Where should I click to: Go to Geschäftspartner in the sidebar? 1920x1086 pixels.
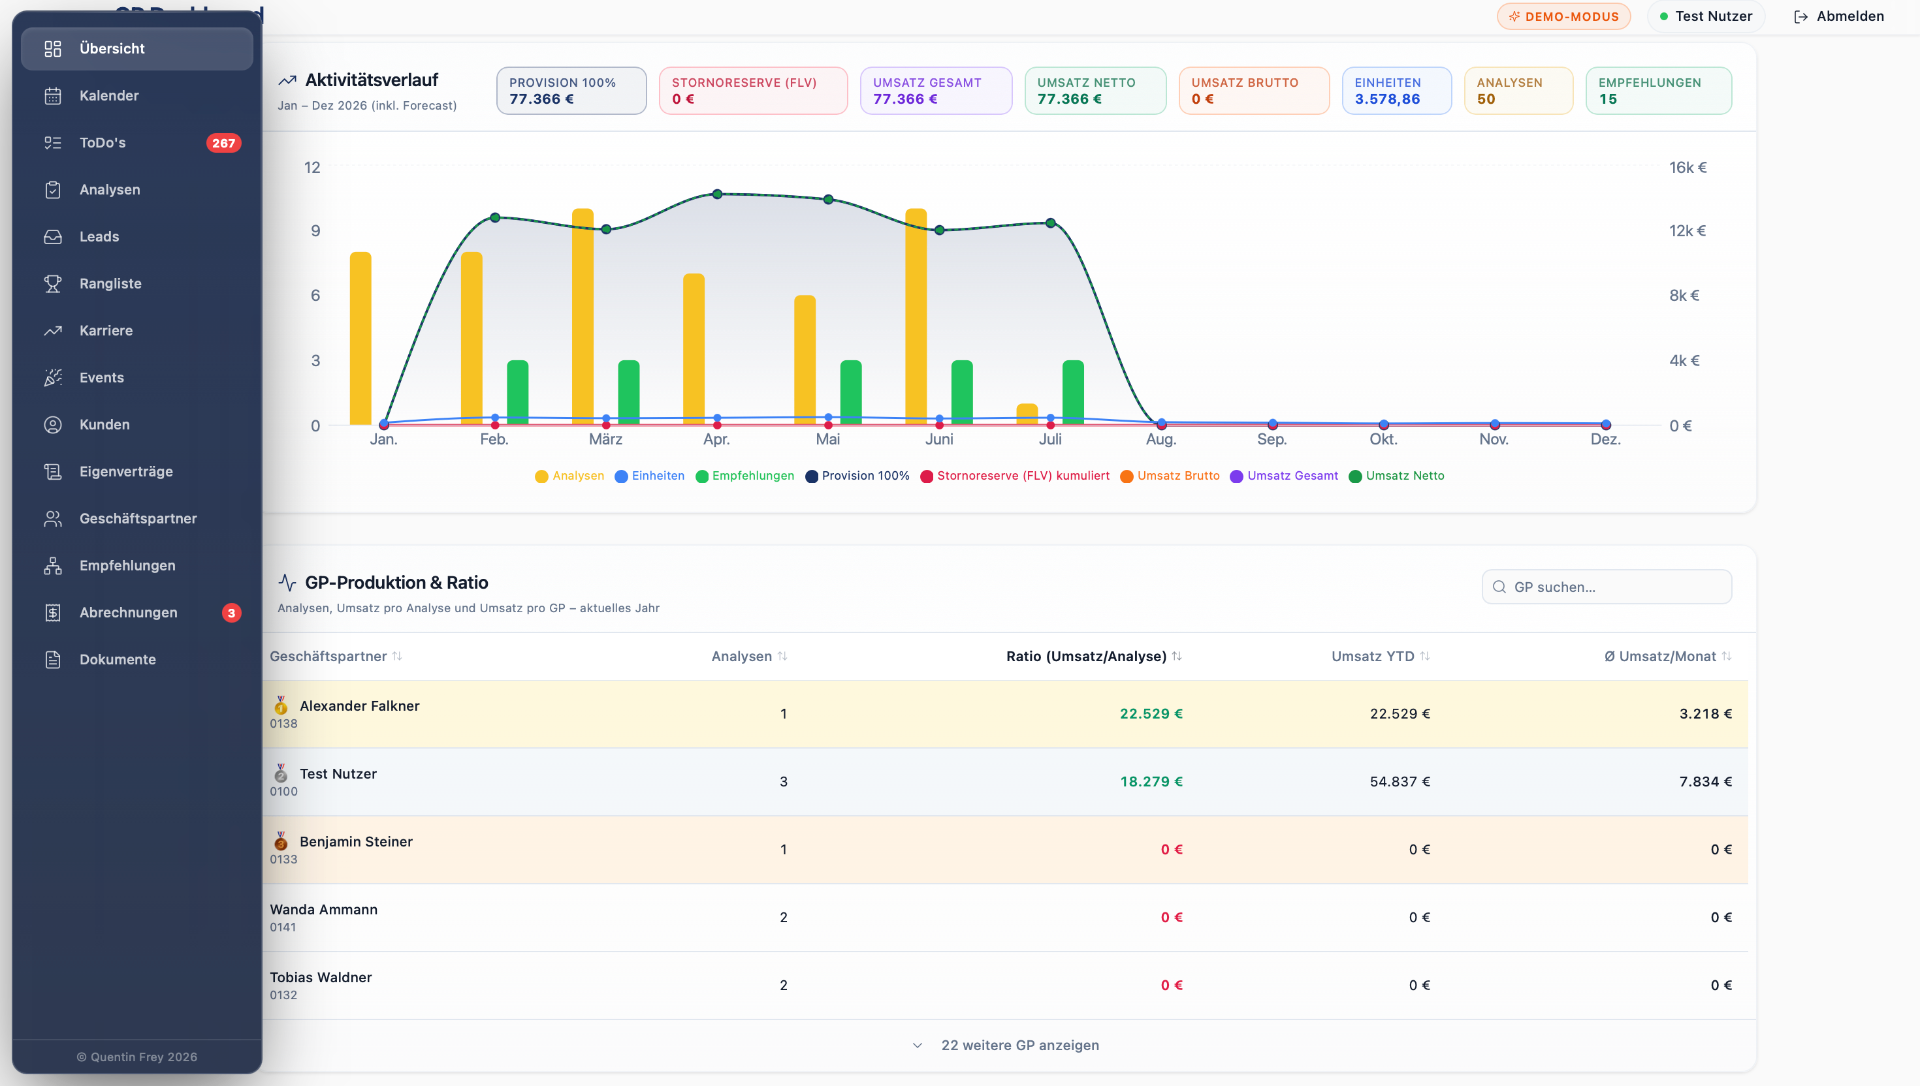coord(137,519)
